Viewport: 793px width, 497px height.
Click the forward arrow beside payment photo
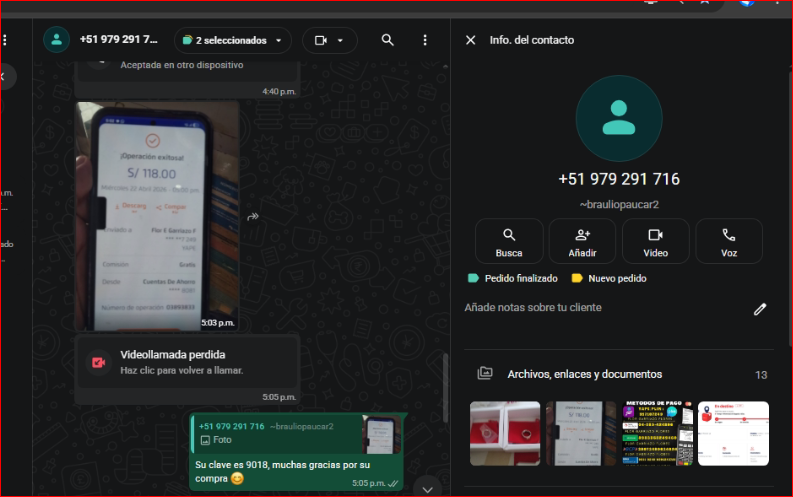coord(254,216)
